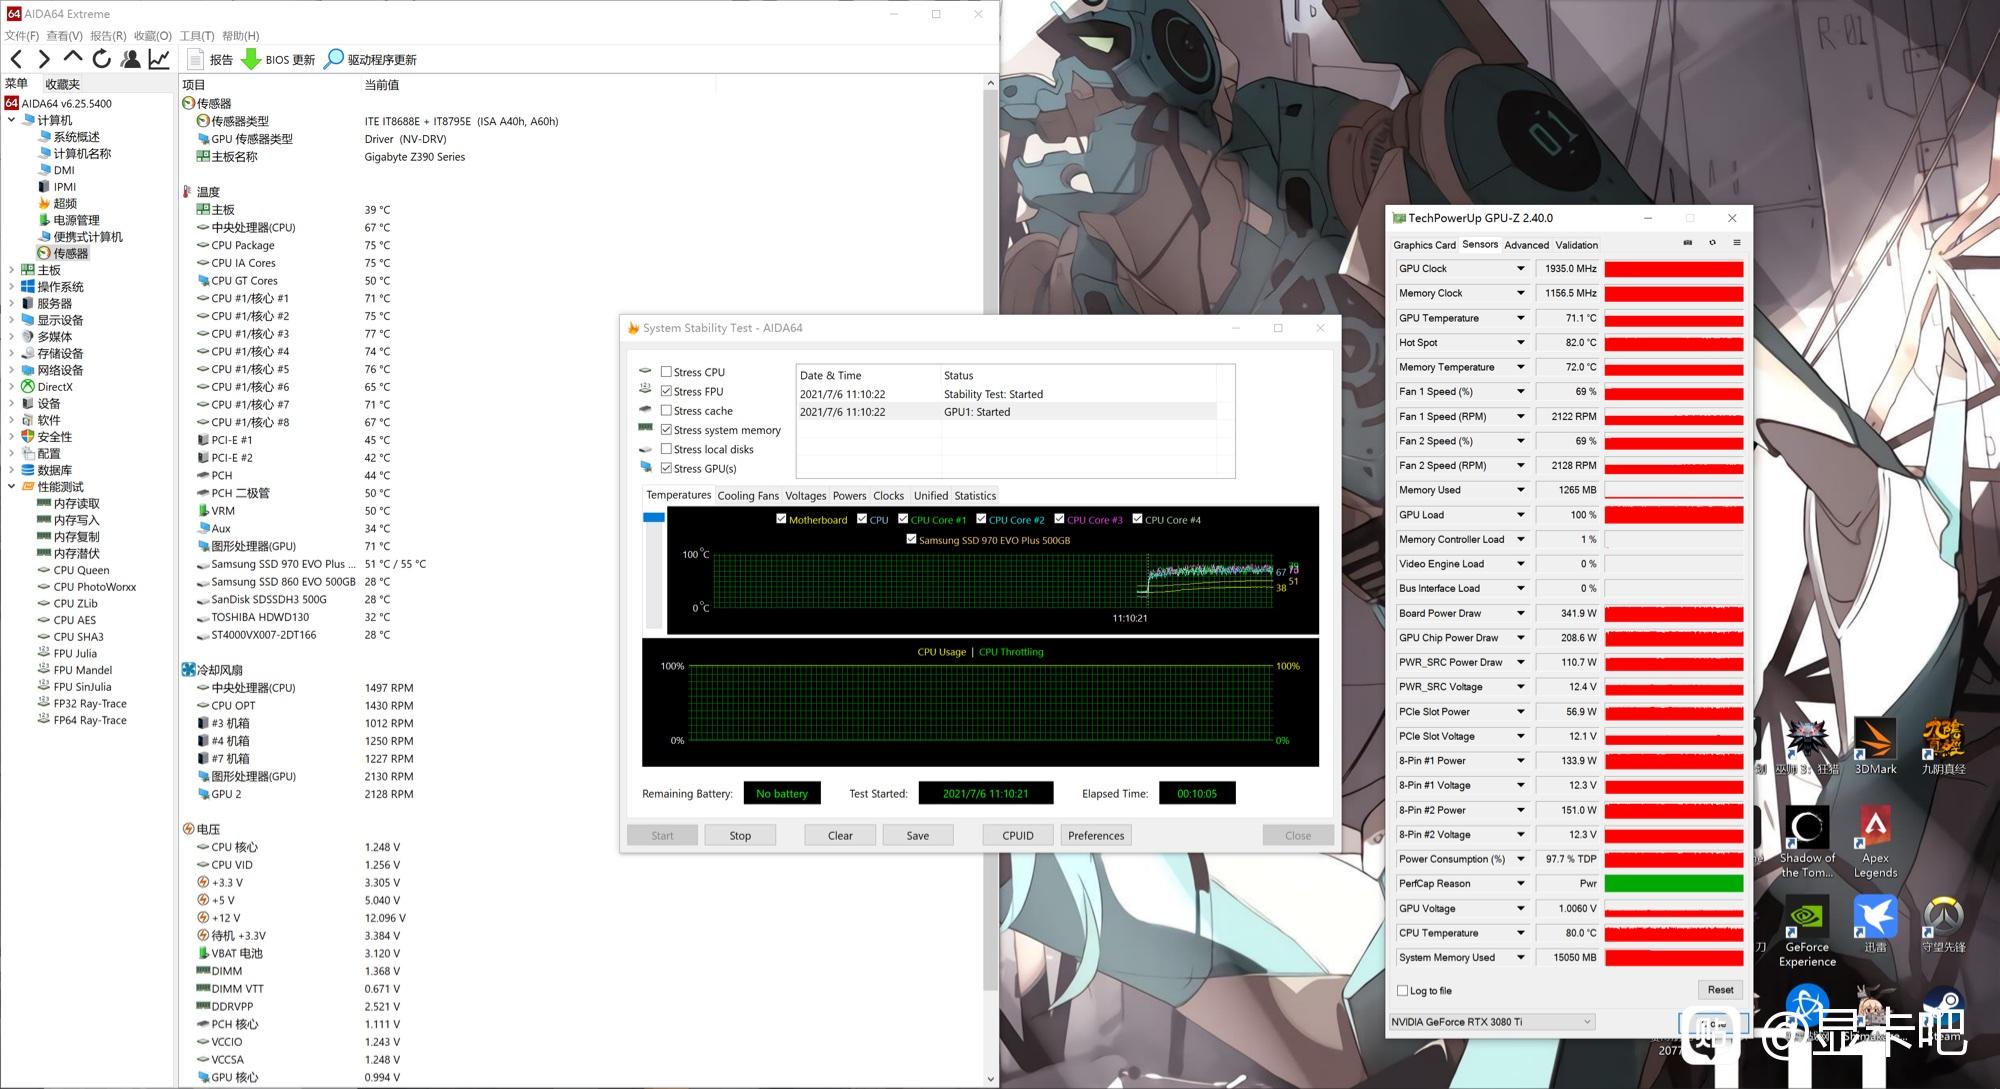This screenshot has height=1089, width=2000.
Task: Switch to 收藏夹 favorites tab
Action: tap(62, 84)
